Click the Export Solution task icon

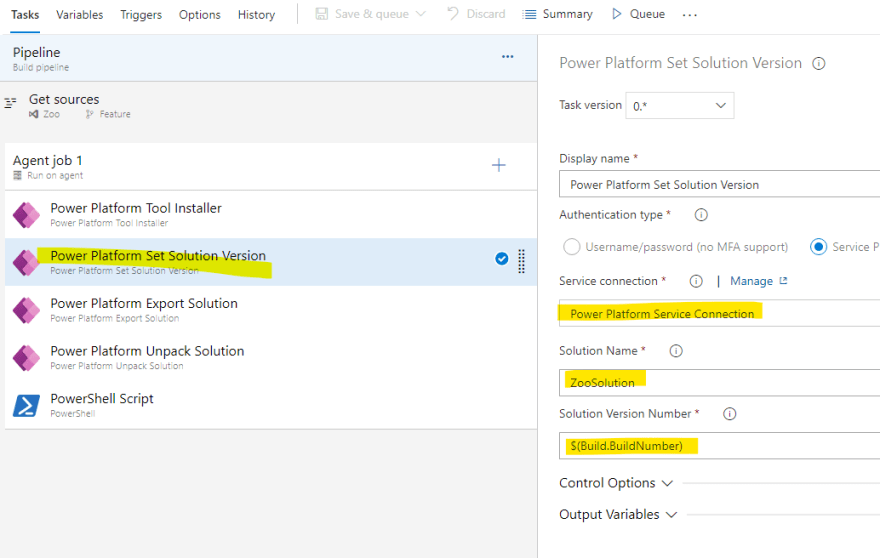click(26, 310)
